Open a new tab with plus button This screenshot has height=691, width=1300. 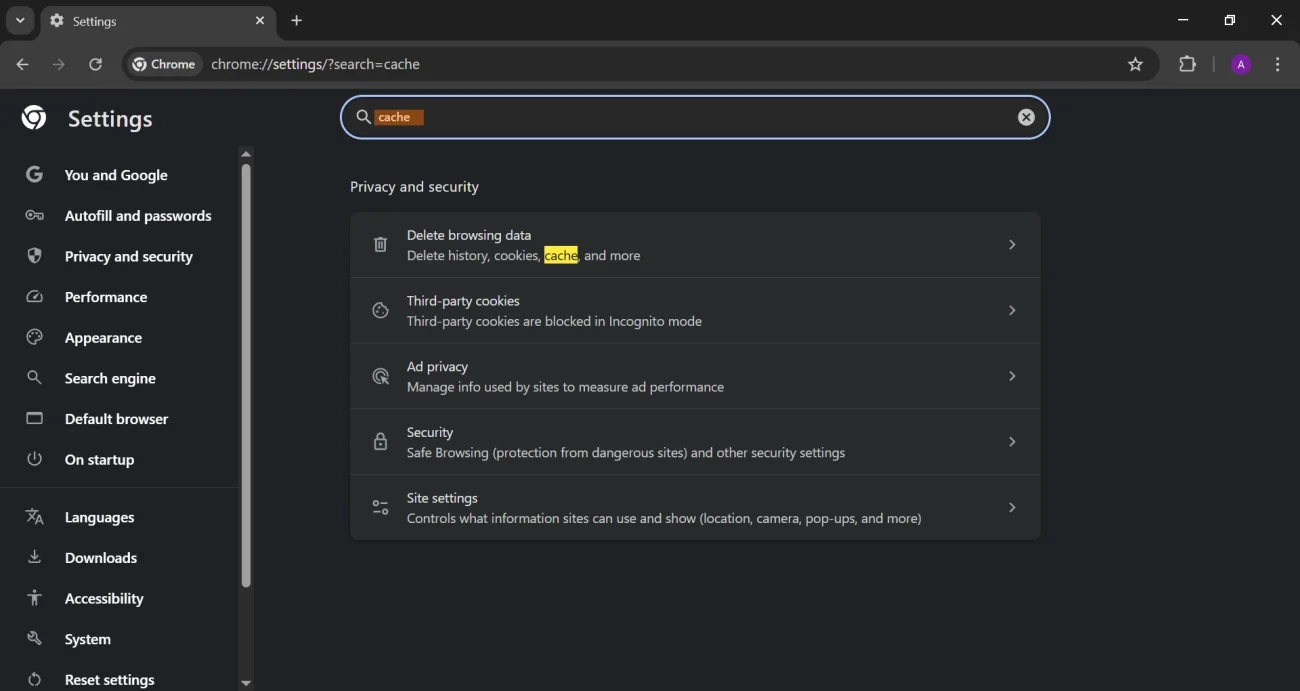296,20
